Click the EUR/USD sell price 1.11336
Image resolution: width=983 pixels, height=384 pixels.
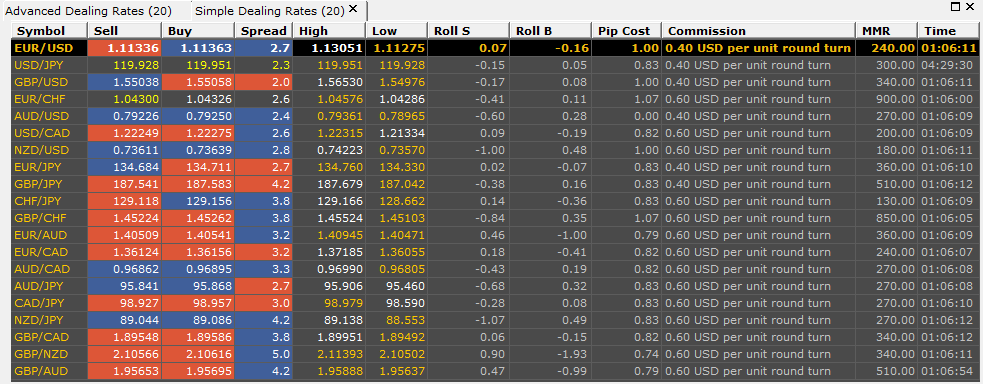pos(124,48)
